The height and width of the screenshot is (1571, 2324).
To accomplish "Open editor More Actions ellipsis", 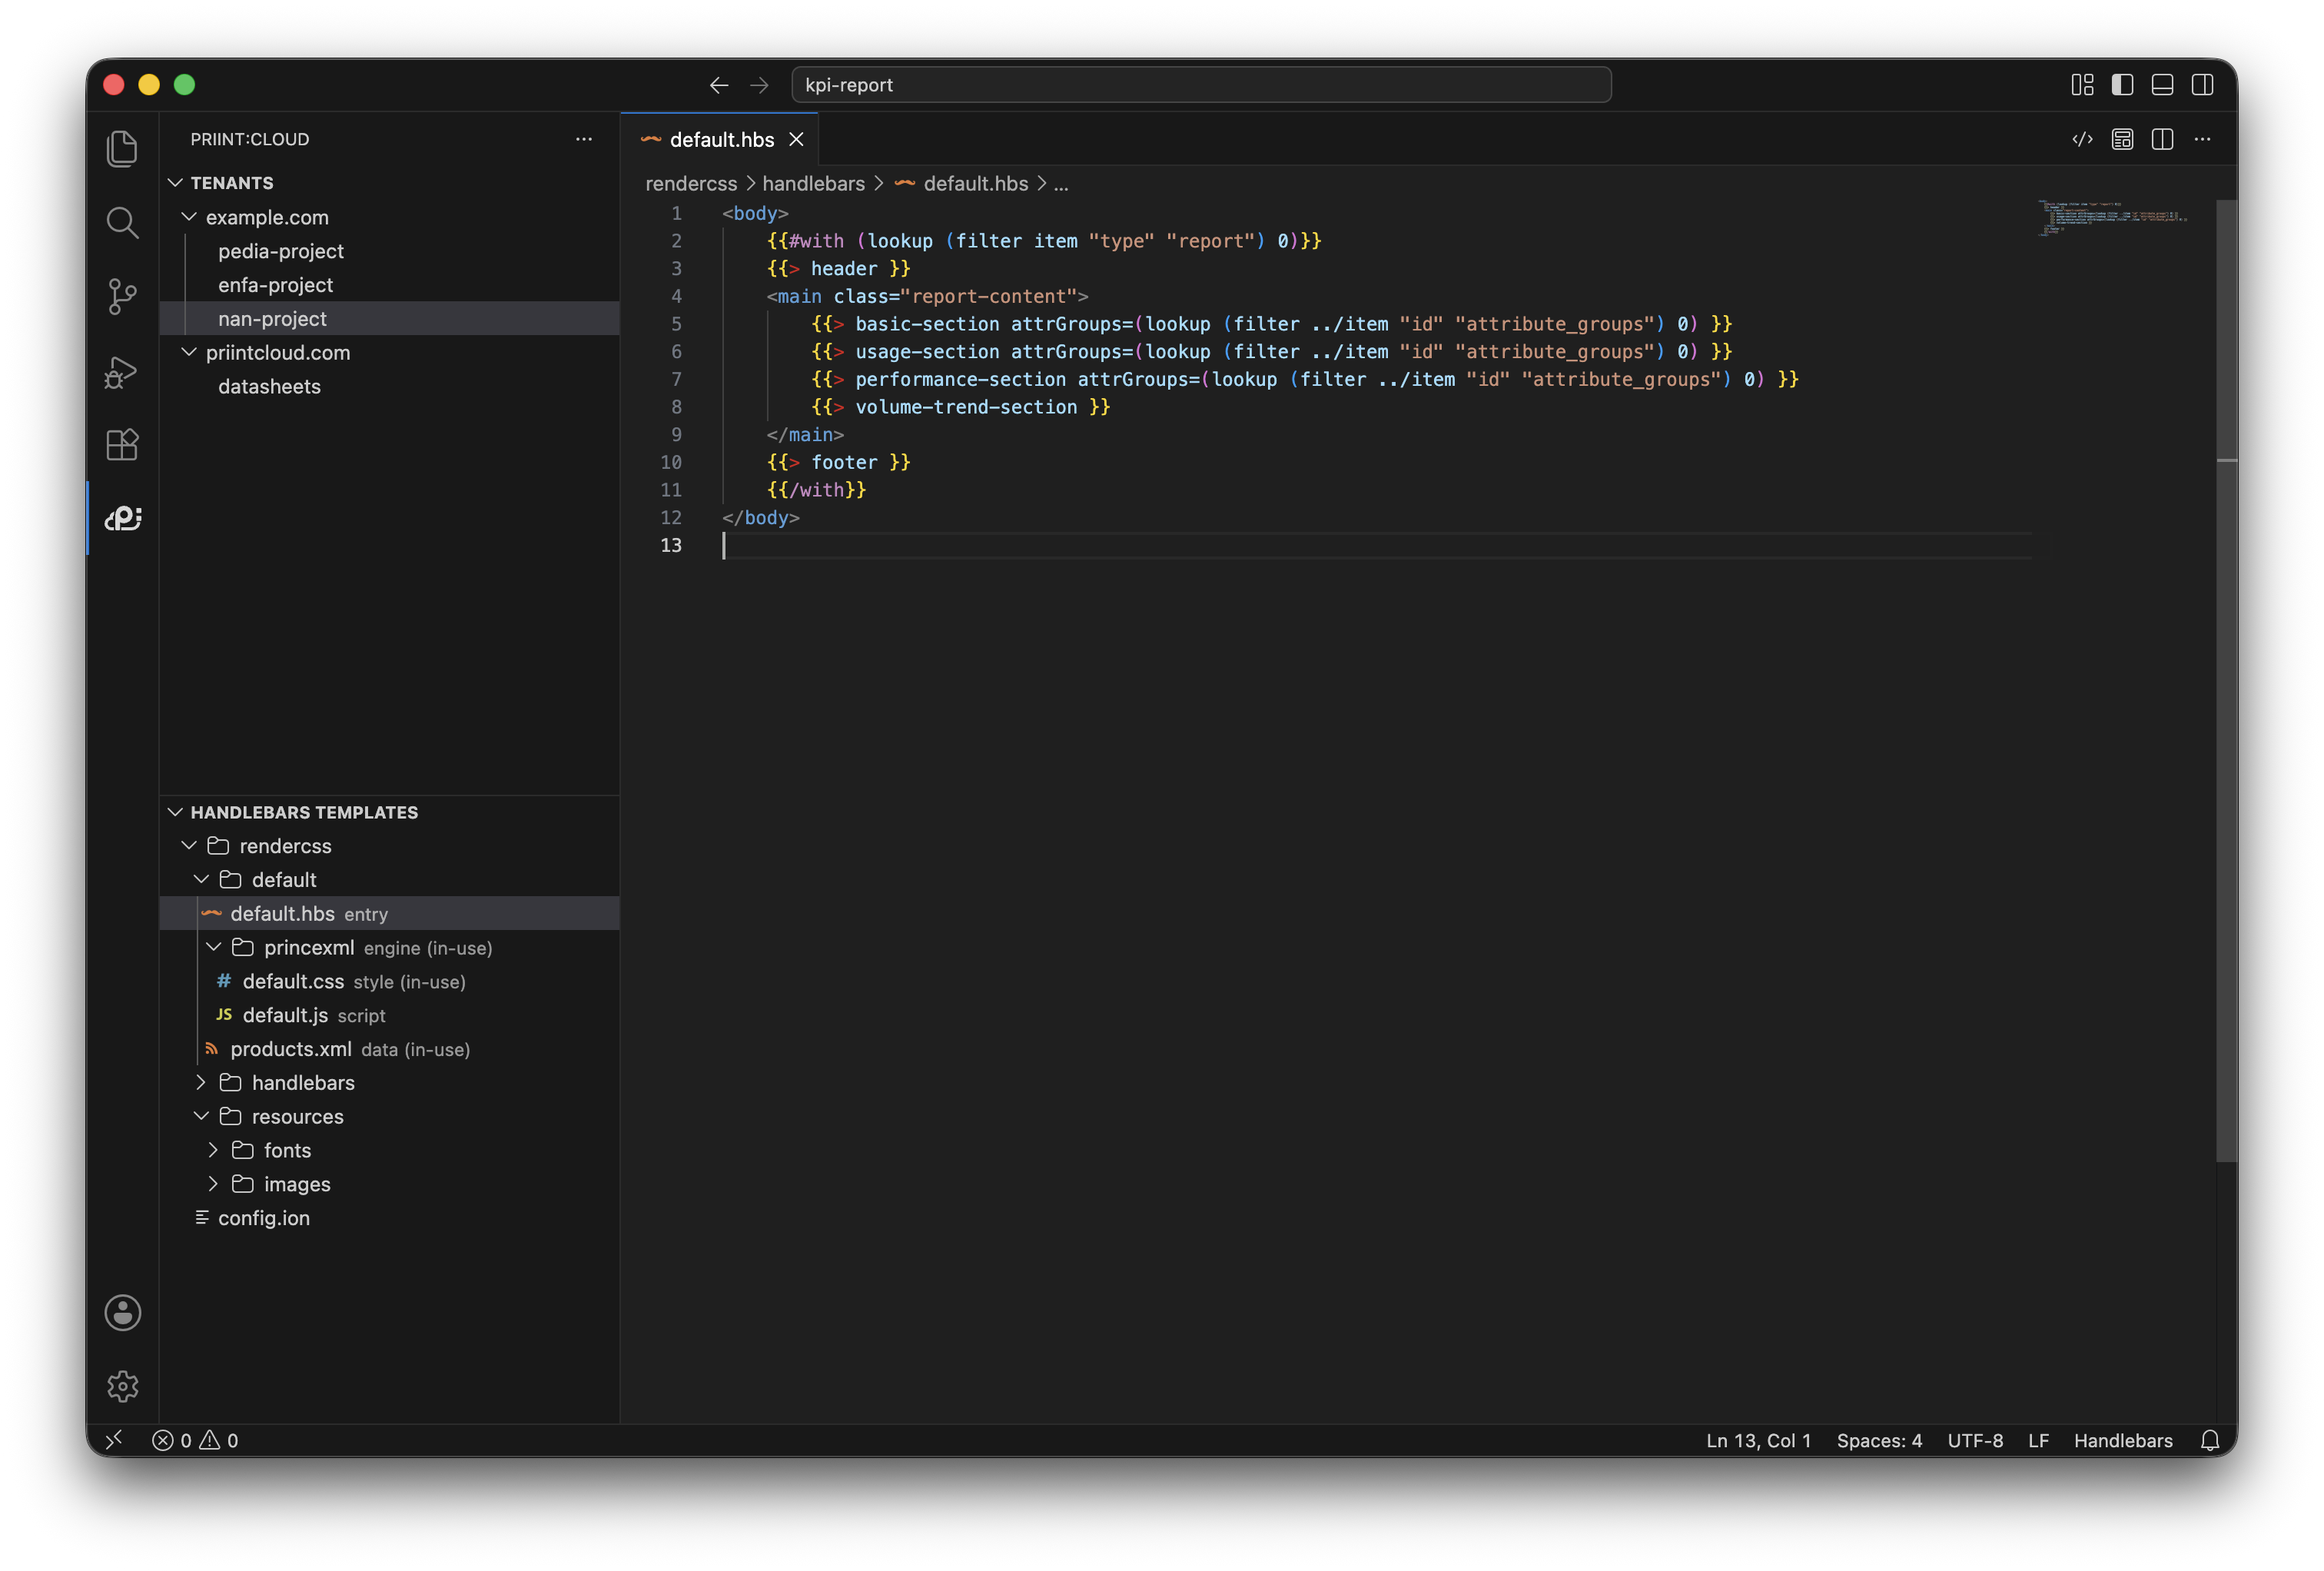I will pyautogui.click(x=2202, y=139).
